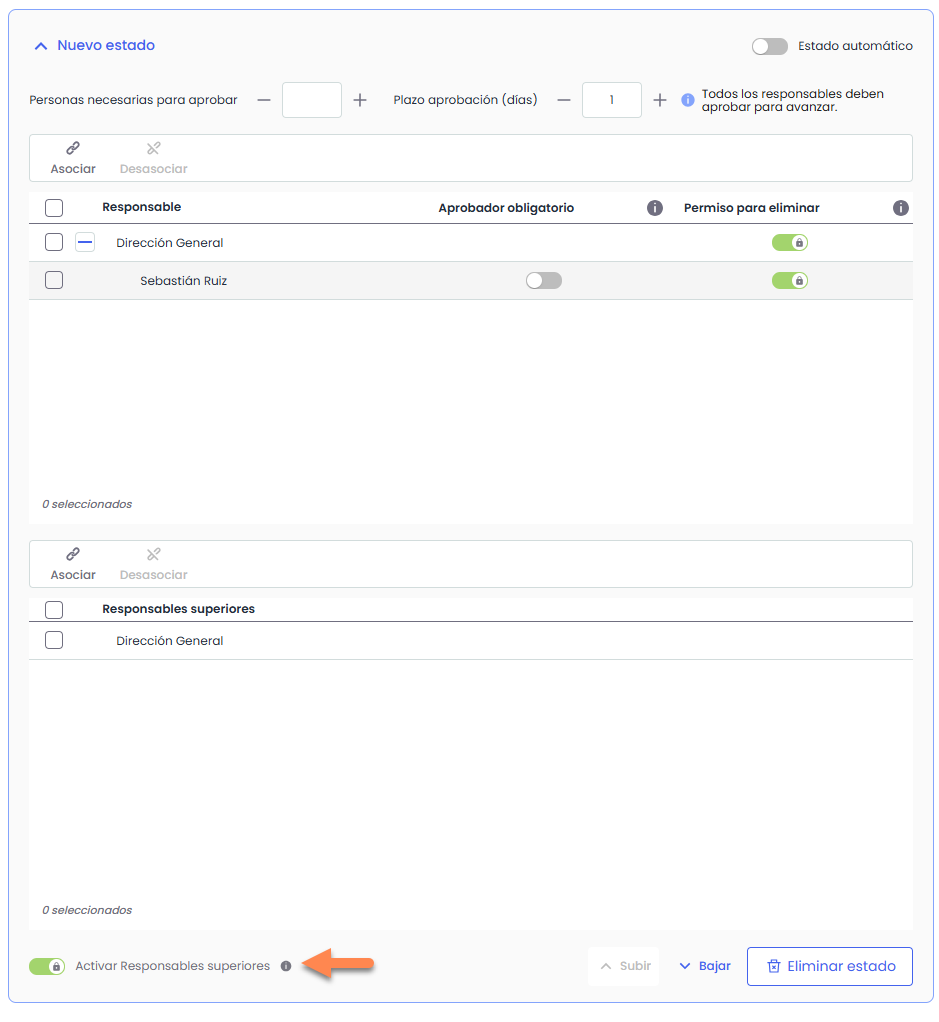Decrease Plazo aprobación days with minus
This screenshot has height=1022, width=939.
click(x=564, y=100)
